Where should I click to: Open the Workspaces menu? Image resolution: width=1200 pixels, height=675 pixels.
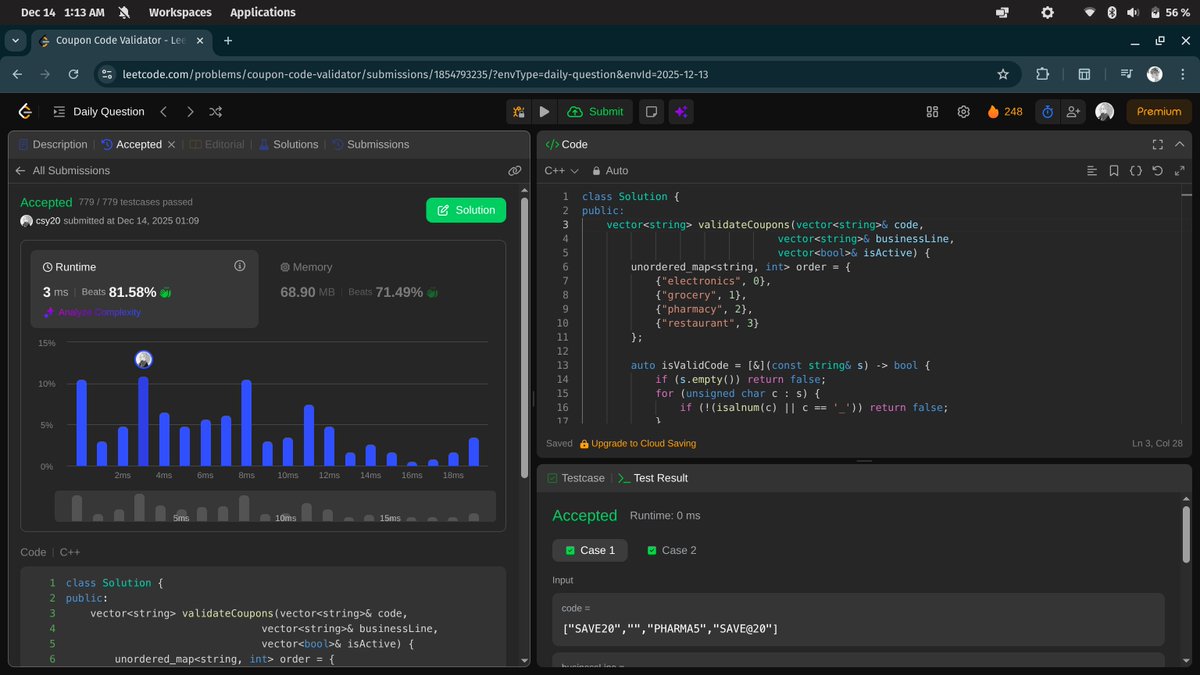pyautogui.click(x=180, y=12)
